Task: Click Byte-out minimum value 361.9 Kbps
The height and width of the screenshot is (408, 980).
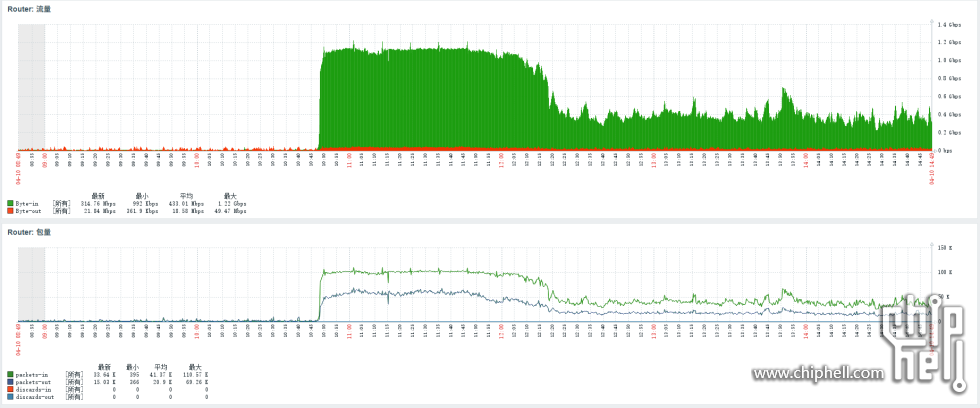Action: click(x=142, y=211)
